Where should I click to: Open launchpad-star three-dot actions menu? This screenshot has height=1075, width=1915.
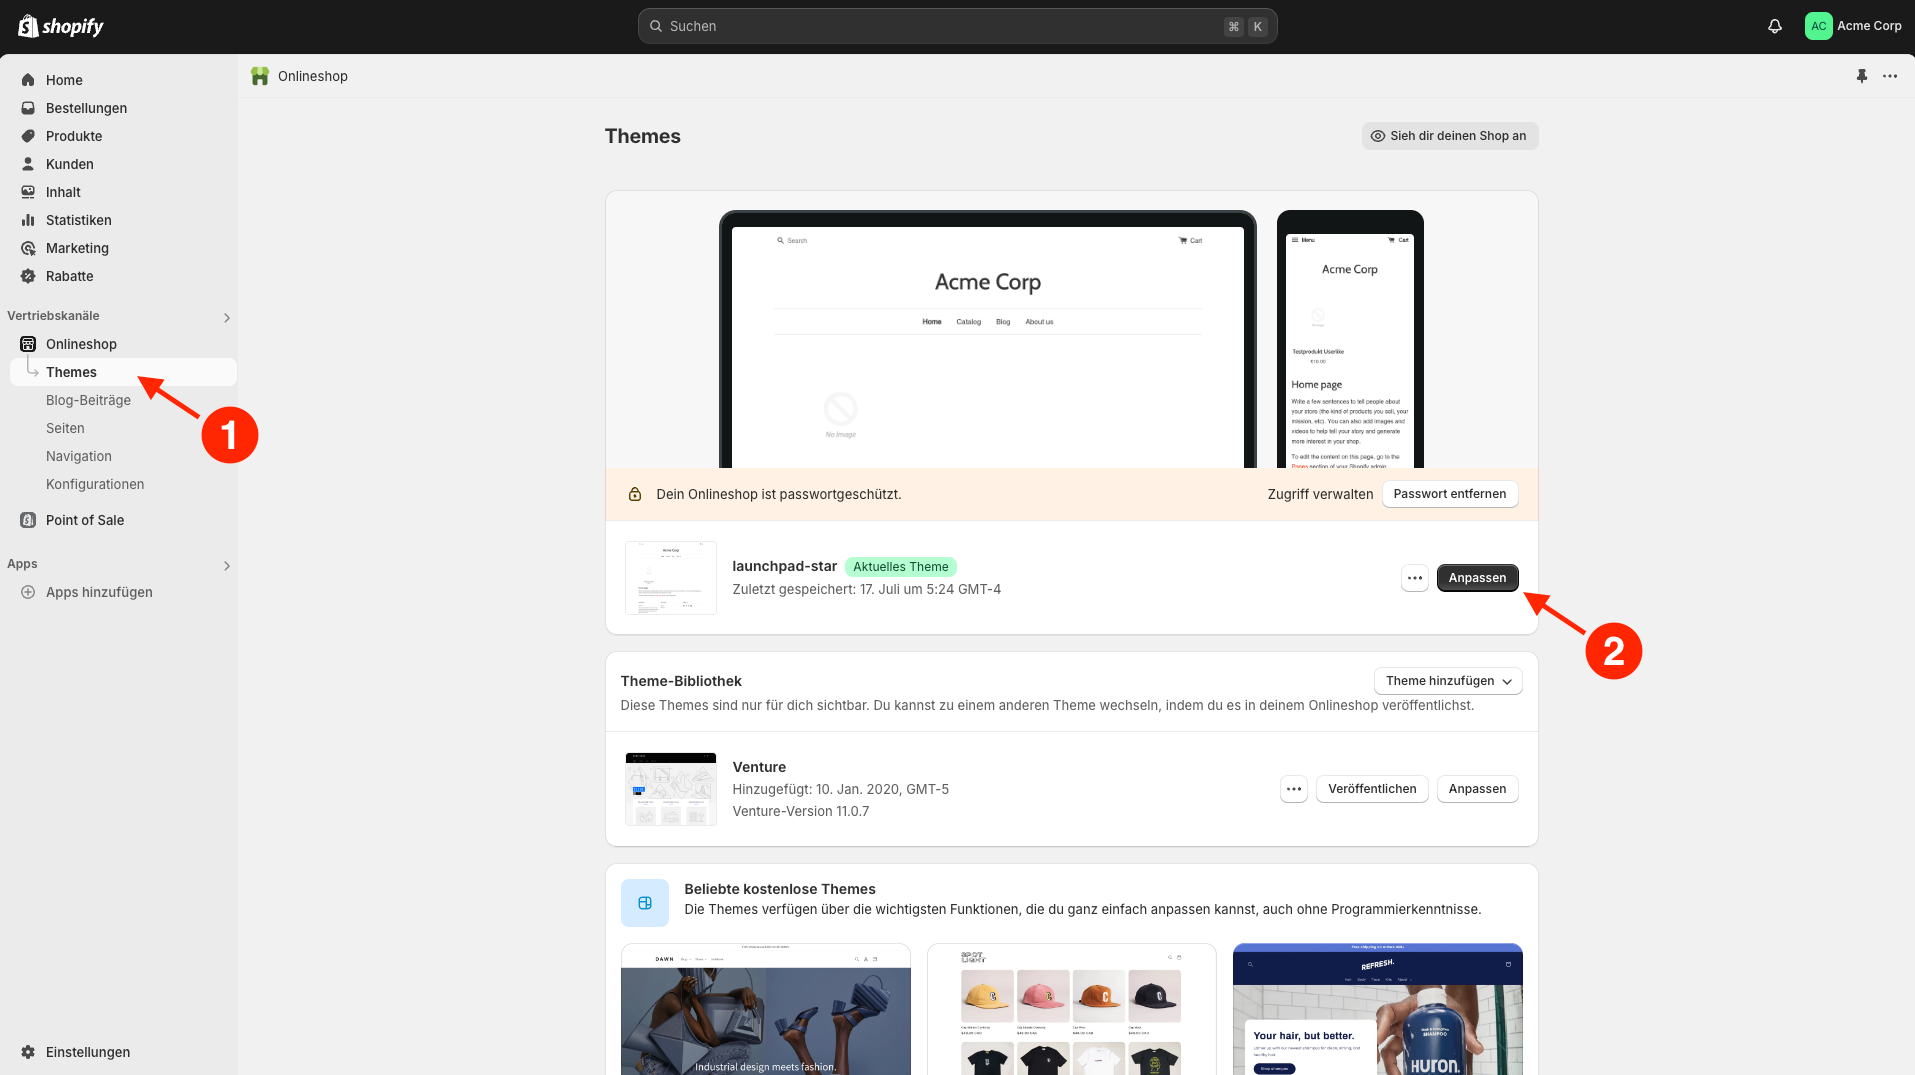click(1414, 578)
